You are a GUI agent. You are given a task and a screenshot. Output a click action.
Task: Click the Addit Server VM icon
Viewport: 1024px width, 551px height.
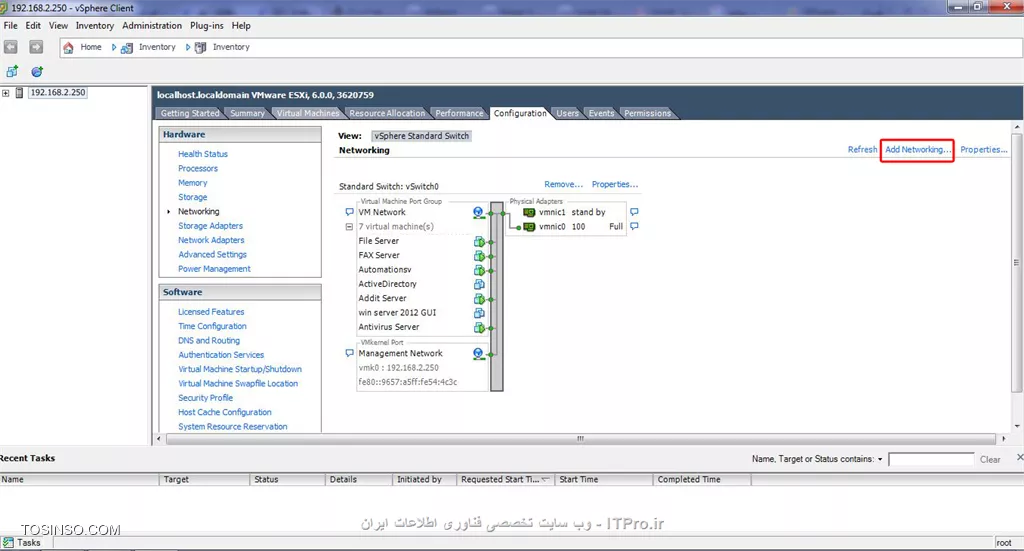pos(479,298)
